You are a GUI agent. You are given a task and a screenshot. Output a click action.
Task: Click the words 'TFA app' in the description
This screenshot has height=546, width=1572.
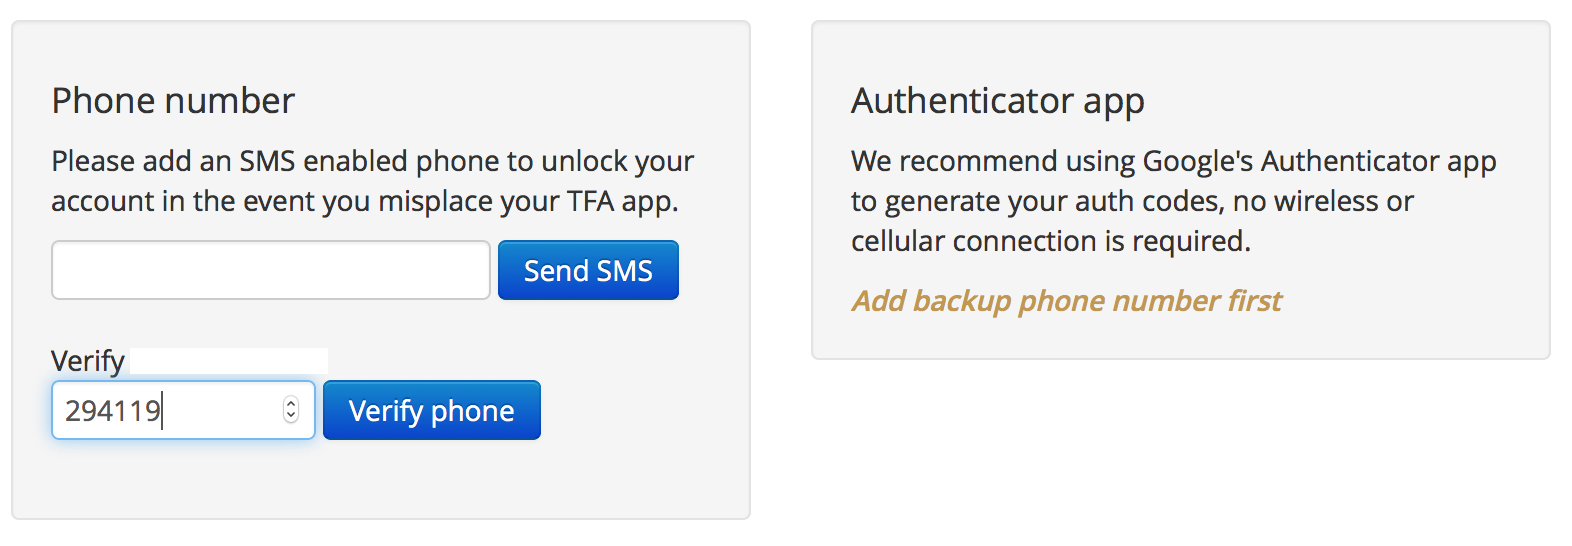click(x=620, y=201)
